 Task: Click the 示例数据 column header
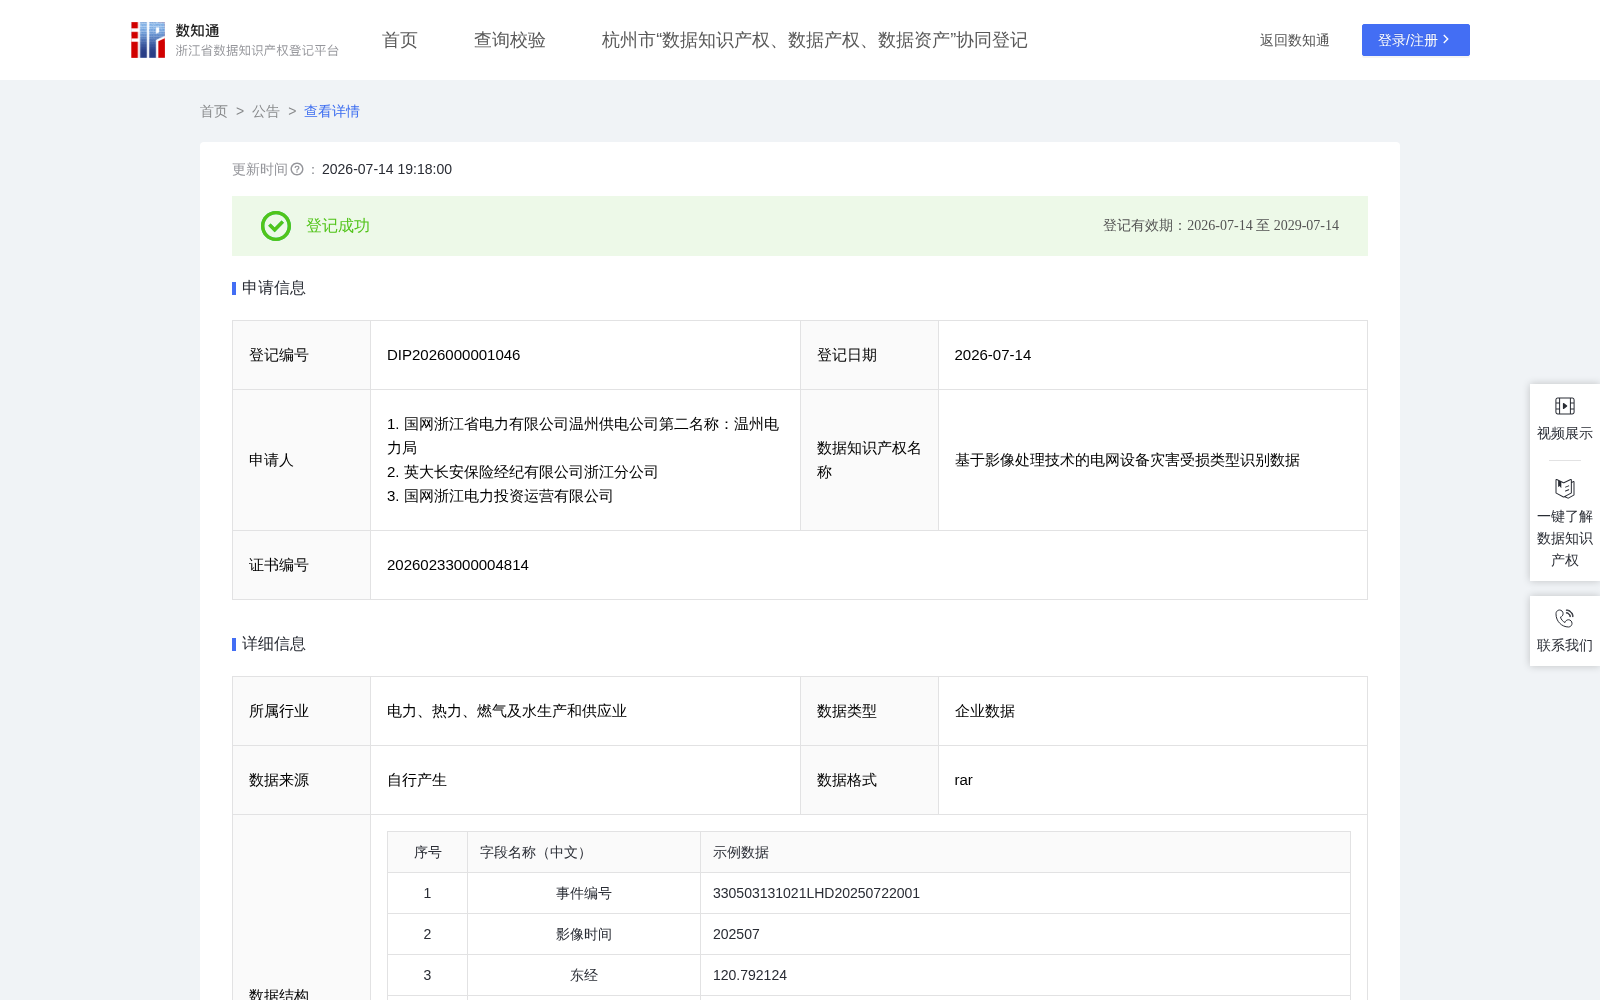pyautogui.click(x=1025, y=852)
